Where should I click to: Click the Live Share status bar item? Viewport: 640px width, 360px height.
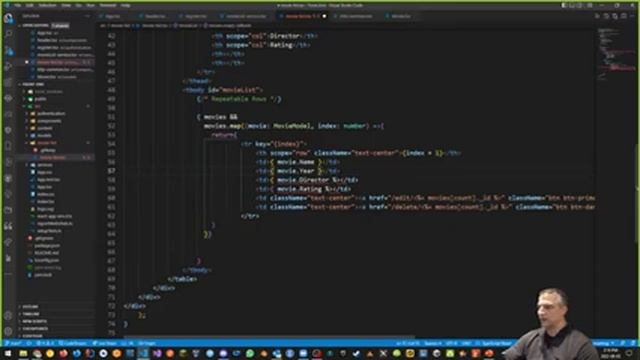tap(105, 343)
